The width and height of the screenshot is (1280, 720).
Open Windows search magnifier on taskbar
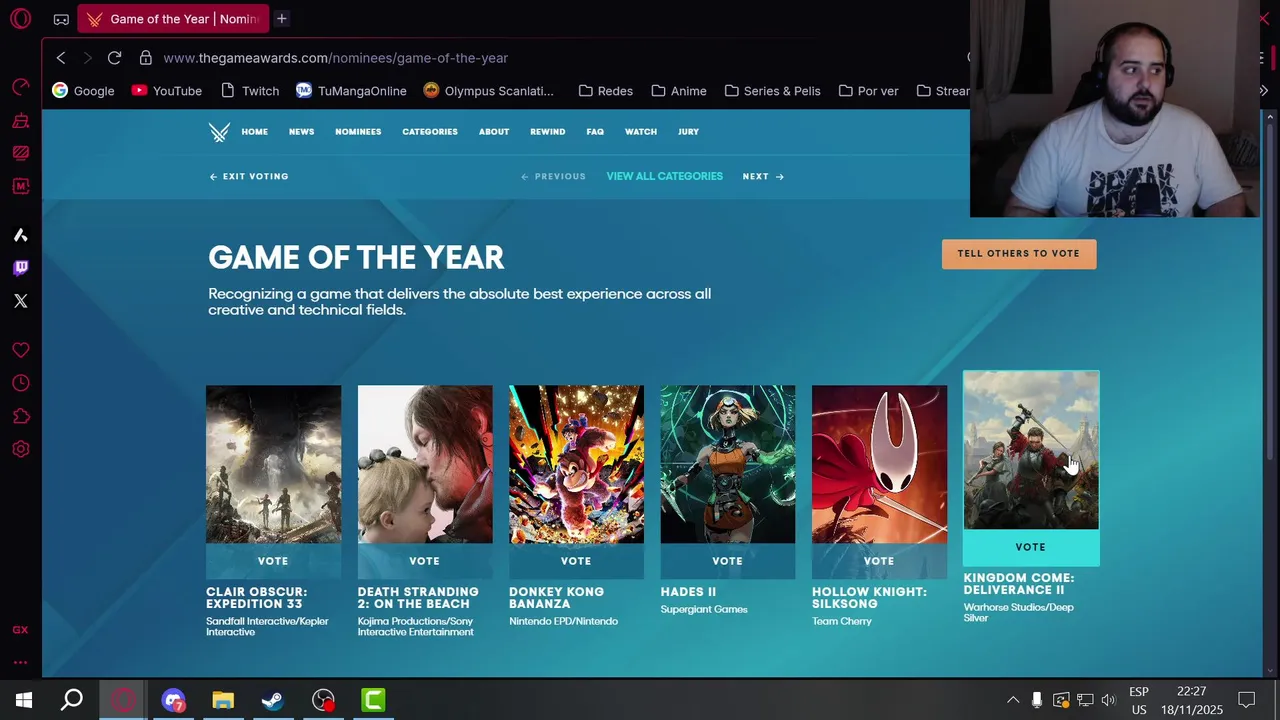(x=72, y=700)
